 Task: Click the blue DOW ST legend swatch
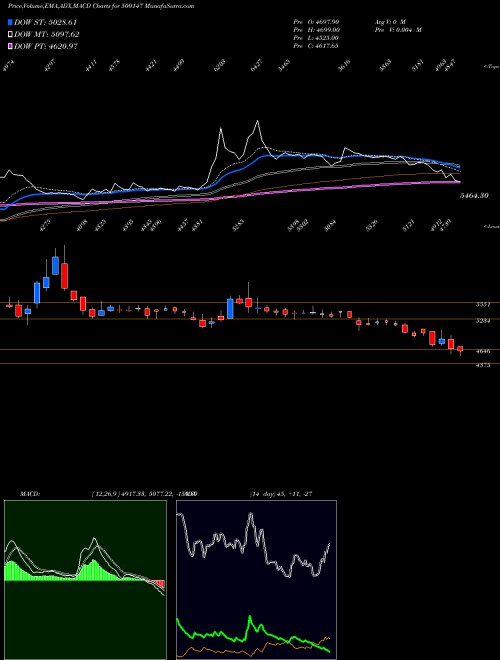click(x=10, y=22)
